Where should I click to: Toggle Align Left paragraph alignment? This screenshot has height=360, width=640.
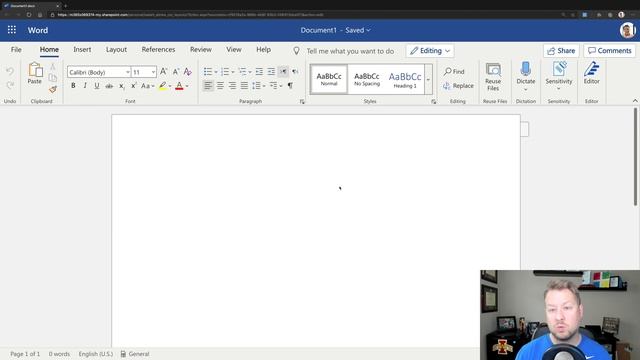click(x=208, y=86)
